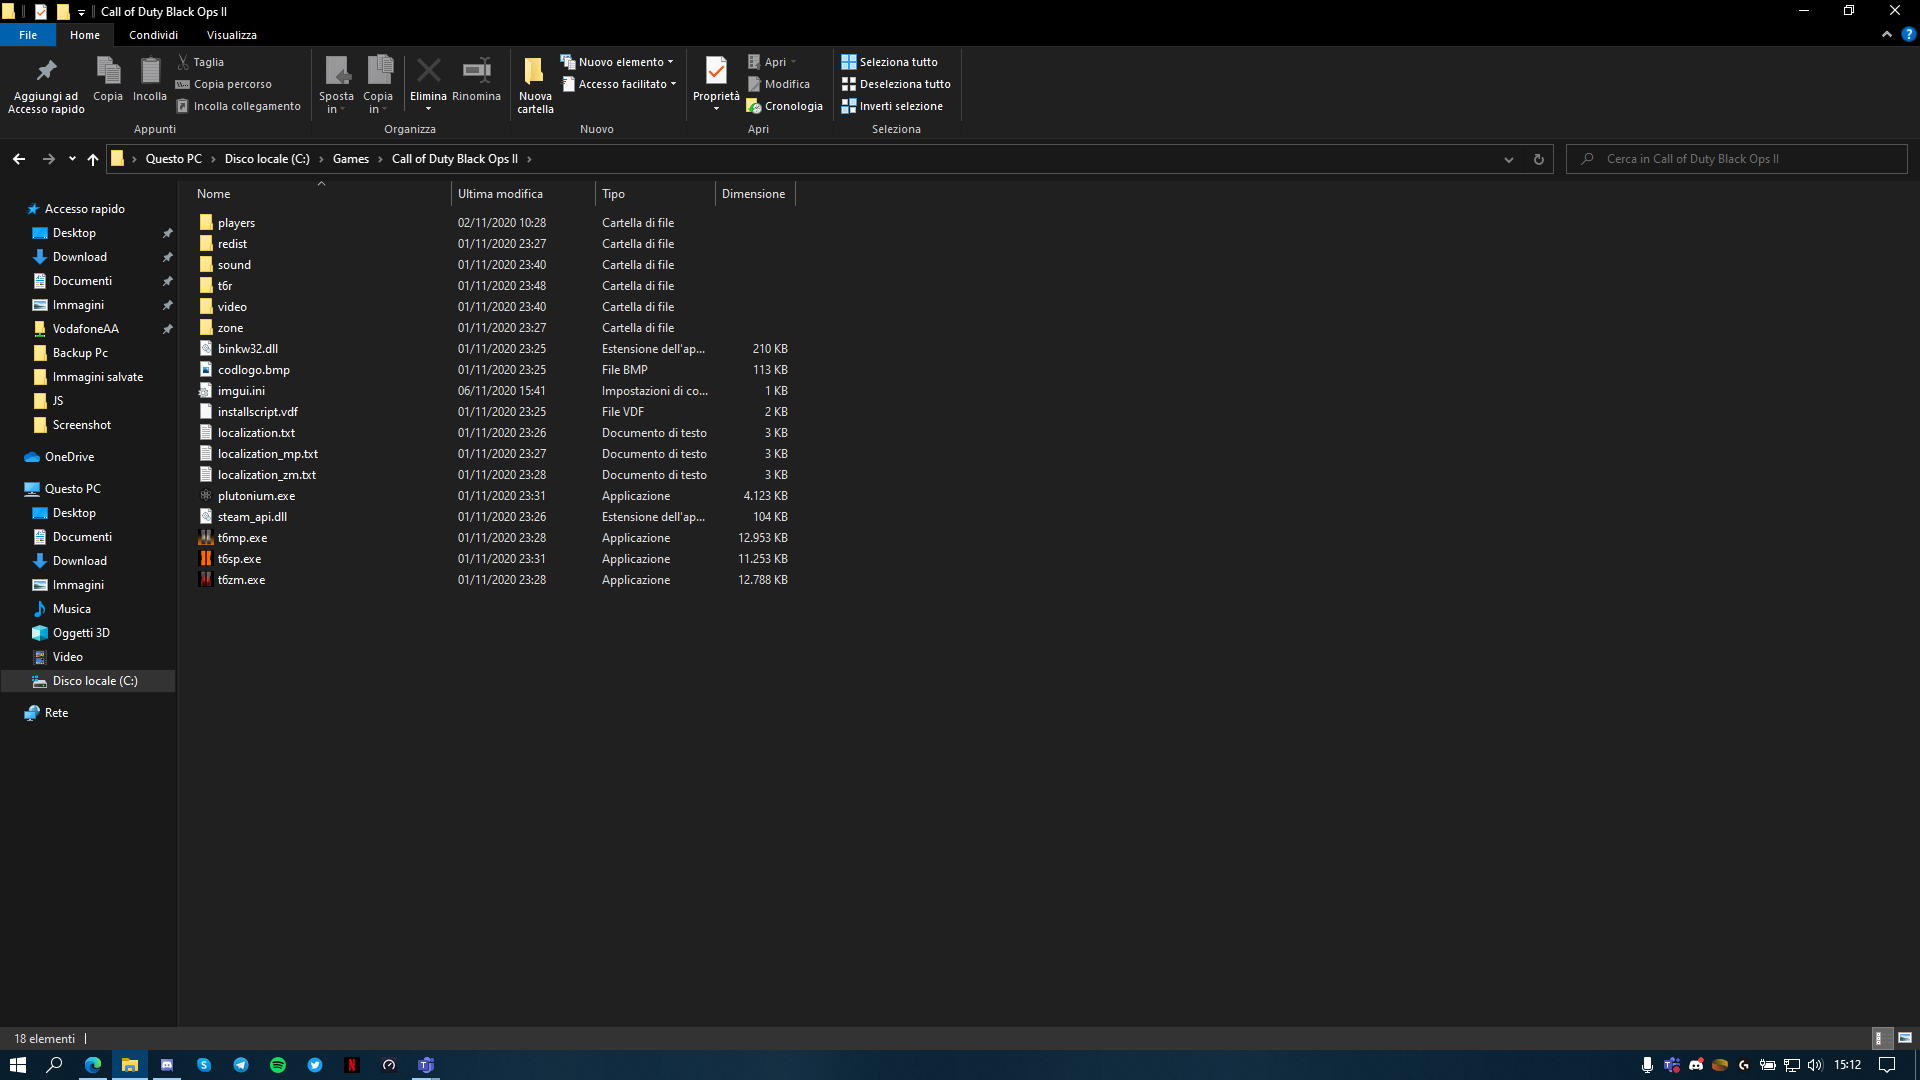1920x1080 pixels.
Task: Open the File menu tab
Action: [x=28, y=35]
